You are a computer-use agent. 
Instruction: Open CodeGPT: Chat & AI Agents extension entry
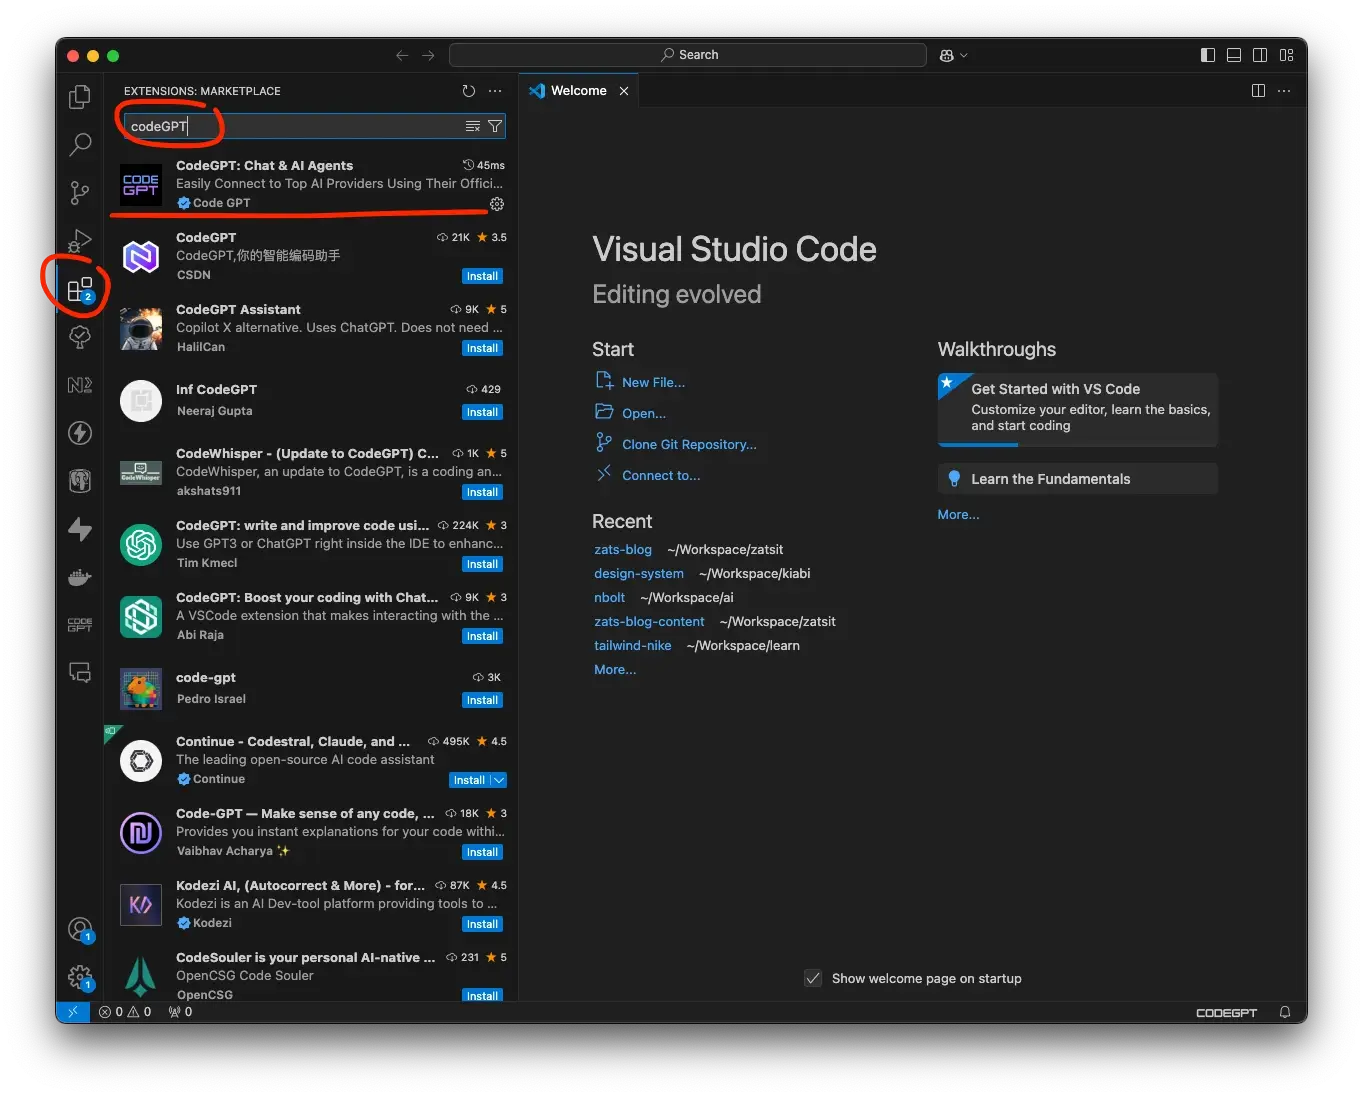(x=309, y=184)
